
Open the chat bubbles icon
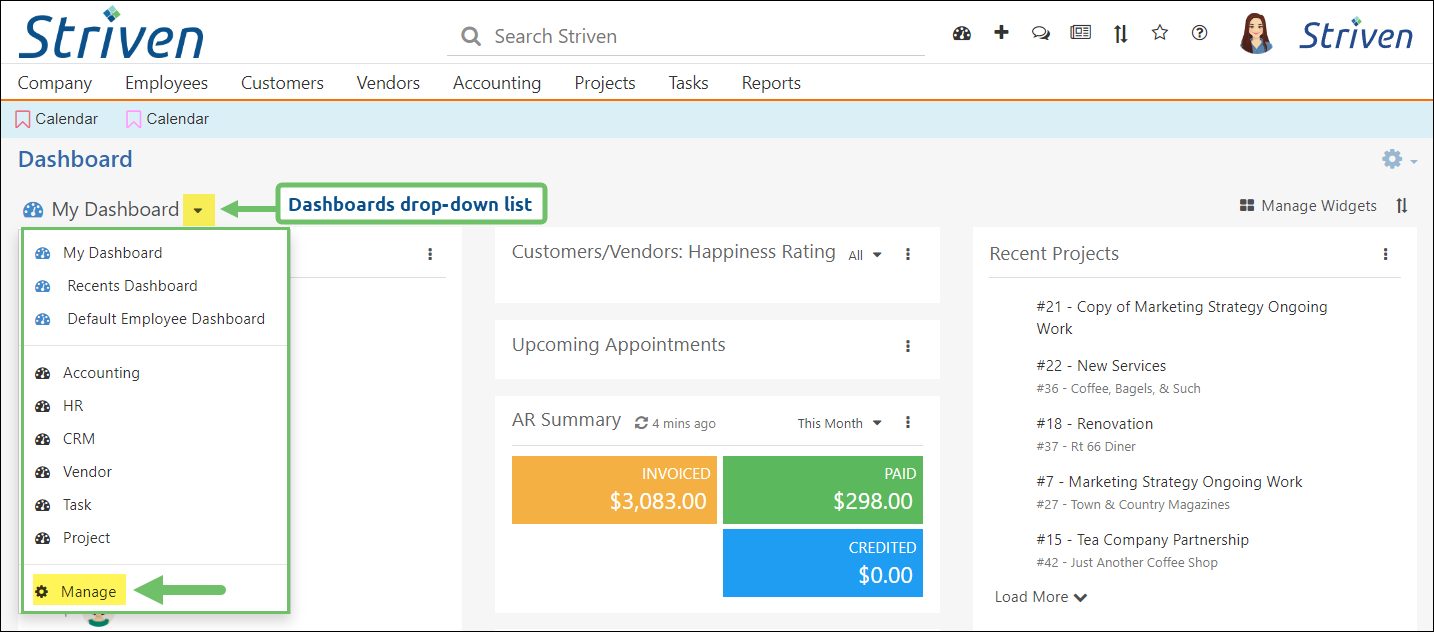tap(1041, 33)
